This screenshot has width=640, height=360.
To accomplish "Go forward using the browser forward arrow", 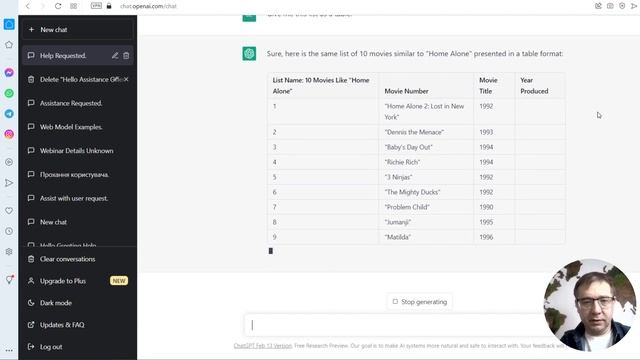I will [x=42, y=6].
